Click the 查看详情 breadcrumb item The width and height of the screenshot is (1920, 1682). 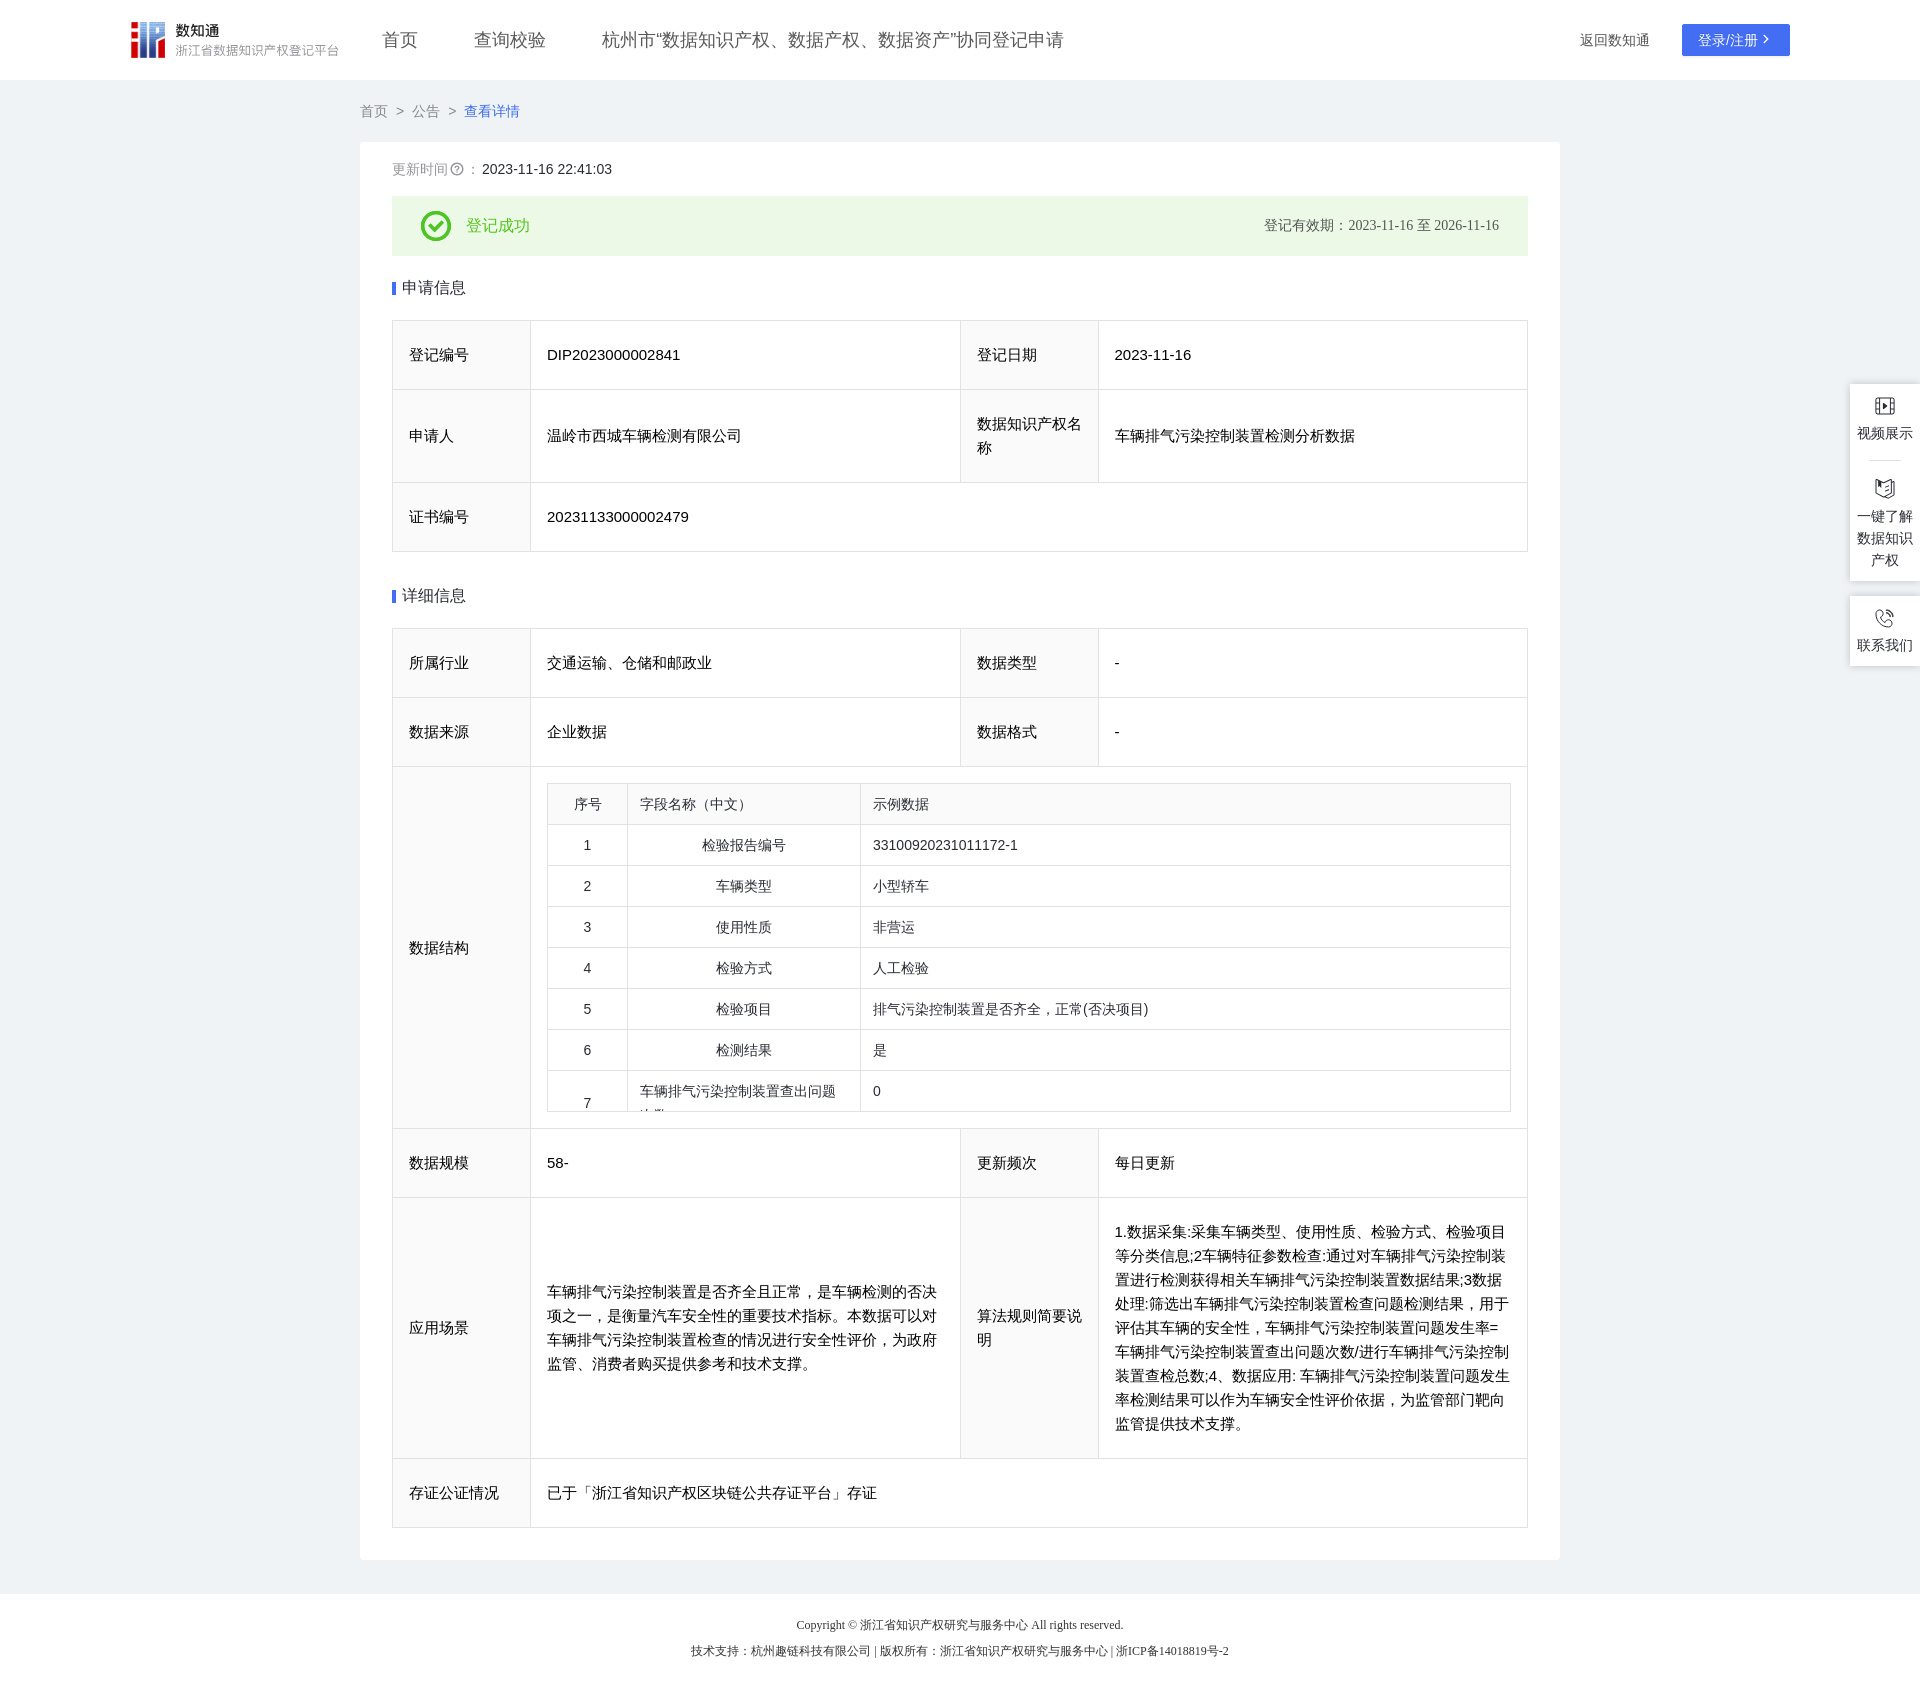pyautogui.click(x=492, y=111)
